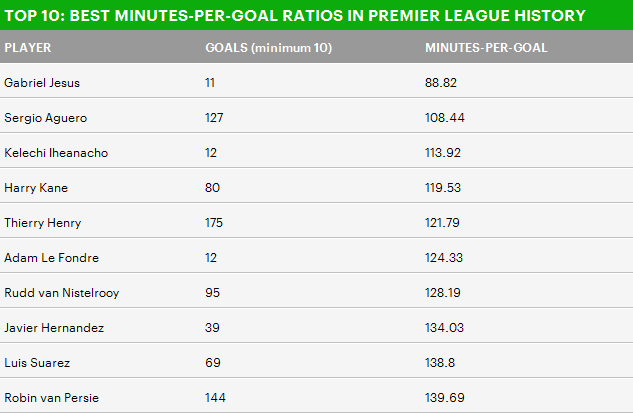Click Sergio Aguero's 127 goals cell

[x=214, y=118]
